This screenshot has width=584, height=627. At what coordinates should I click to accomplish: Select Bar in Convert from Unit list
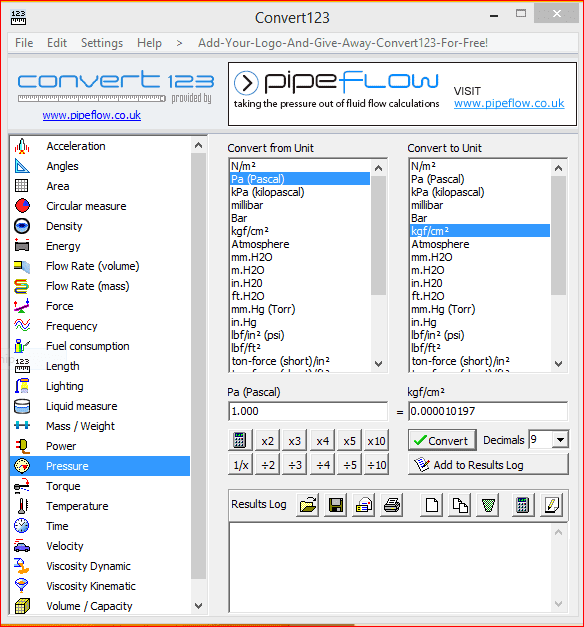tap(300, 218)
